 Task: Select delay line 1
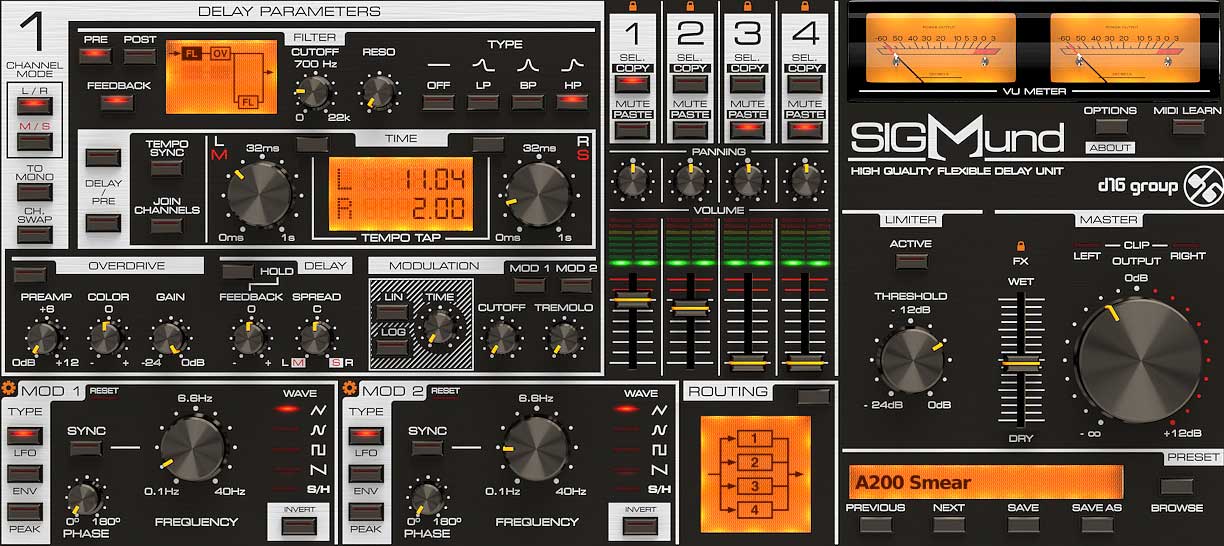point(633,84)
